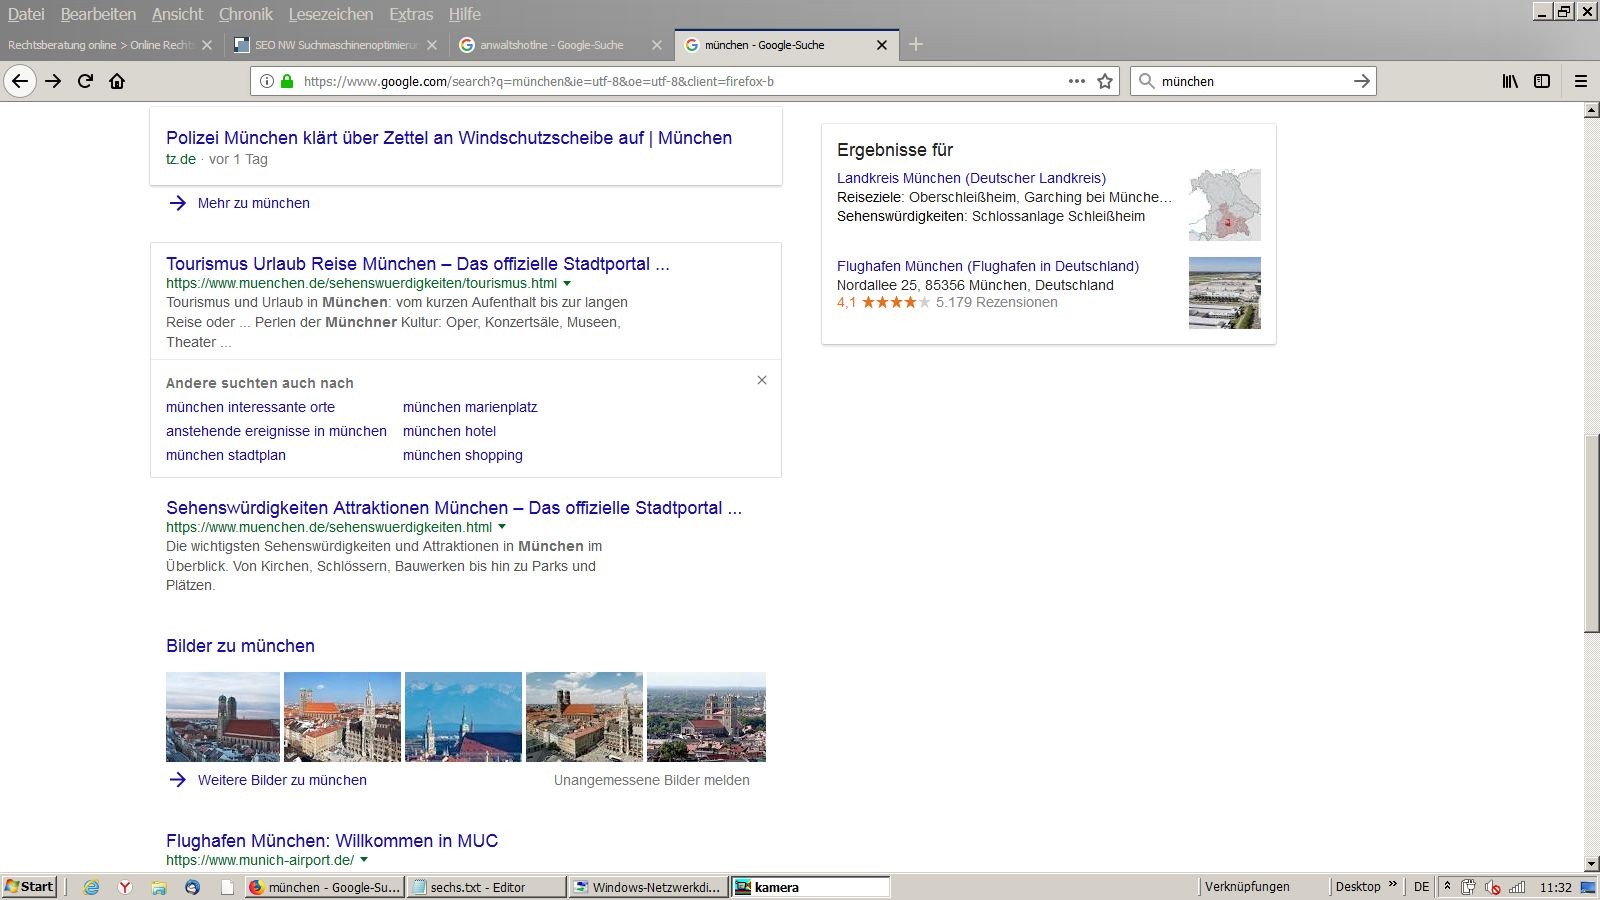This screenshot has width=1600, height=900.
Task: Close the 'Andere suchten auch nach' box
Action: point(762,380)
